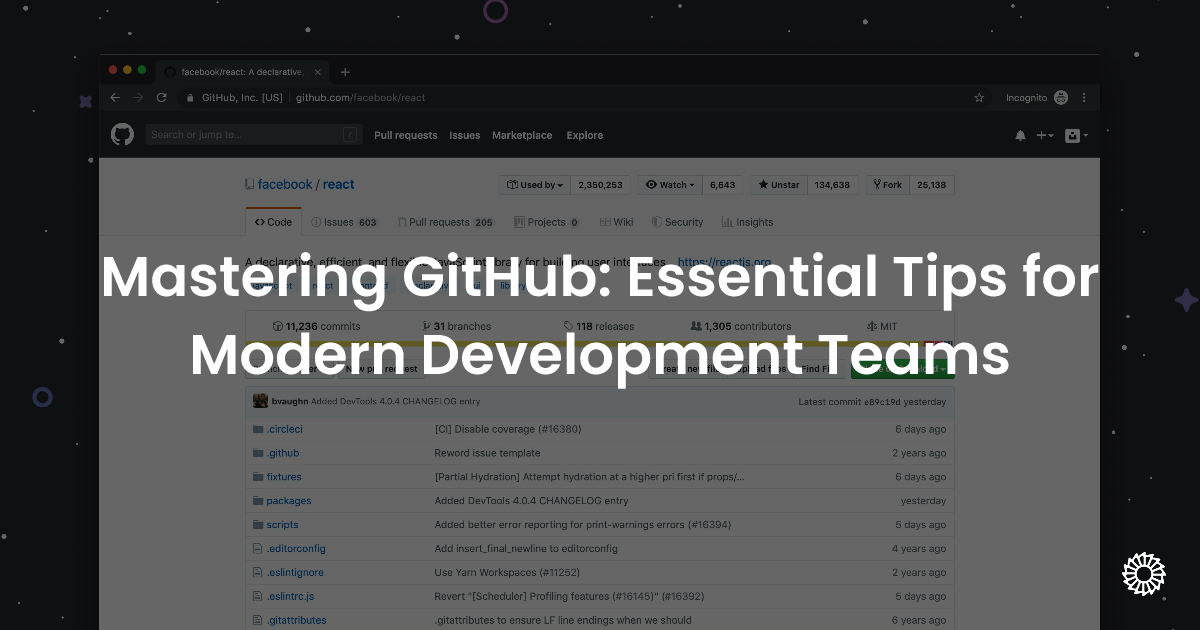This screenshot has height=630, width=1200.
Task: Click the GitHub Octocat logo
Action: point(122,134)
